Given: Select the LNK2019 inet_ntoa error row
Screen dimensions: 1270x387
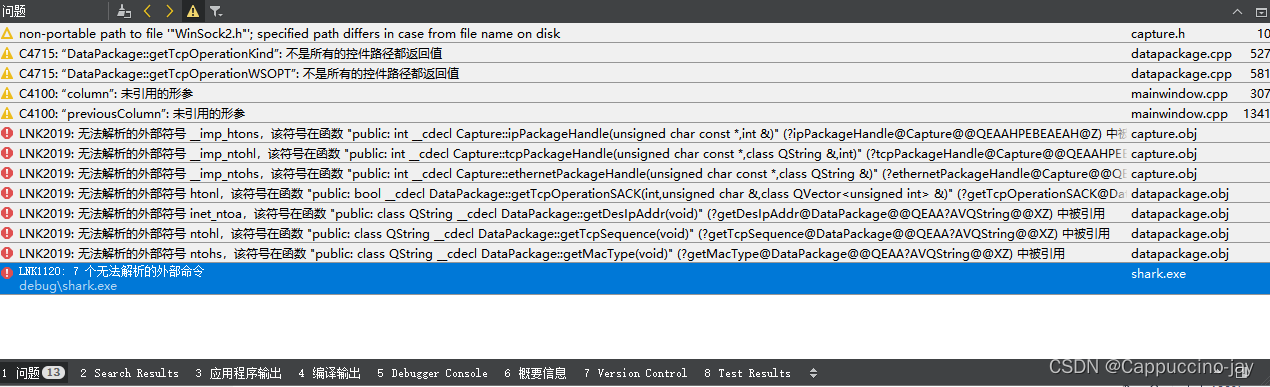Looking at the screenshot, I should 635,213.
